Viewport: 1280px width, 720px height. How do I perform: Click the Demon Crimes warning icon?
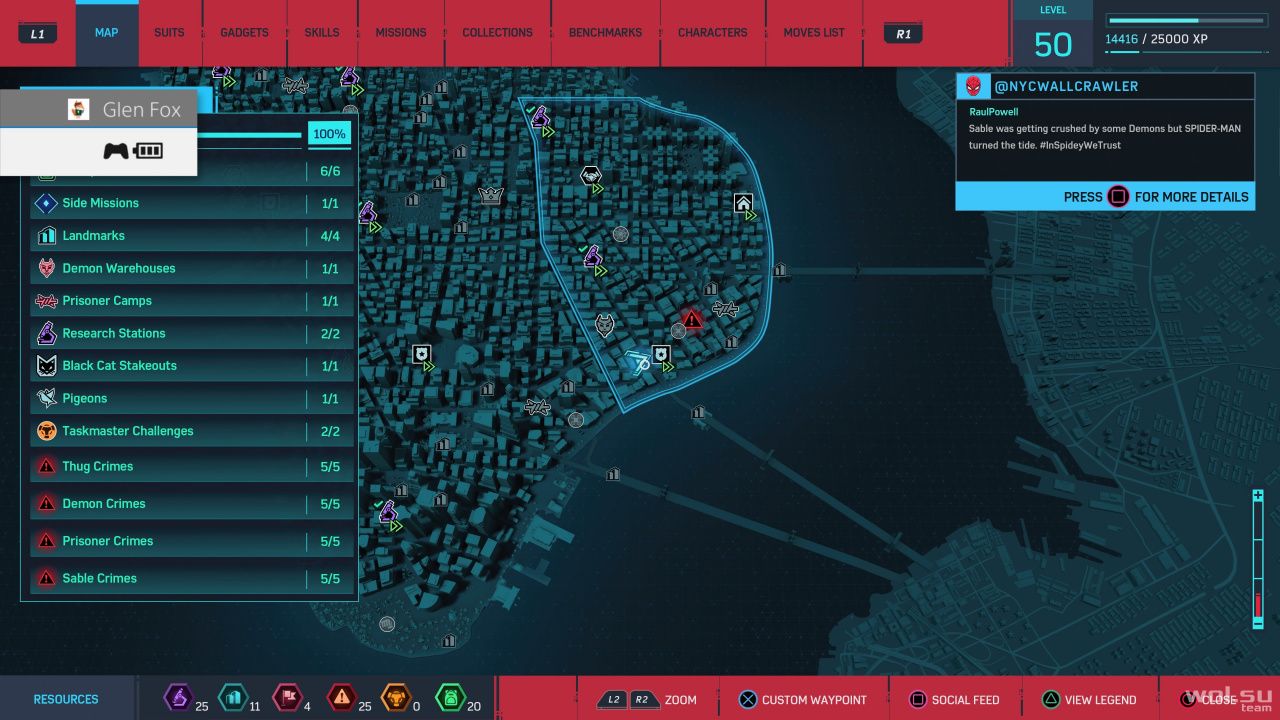point(46,504)
